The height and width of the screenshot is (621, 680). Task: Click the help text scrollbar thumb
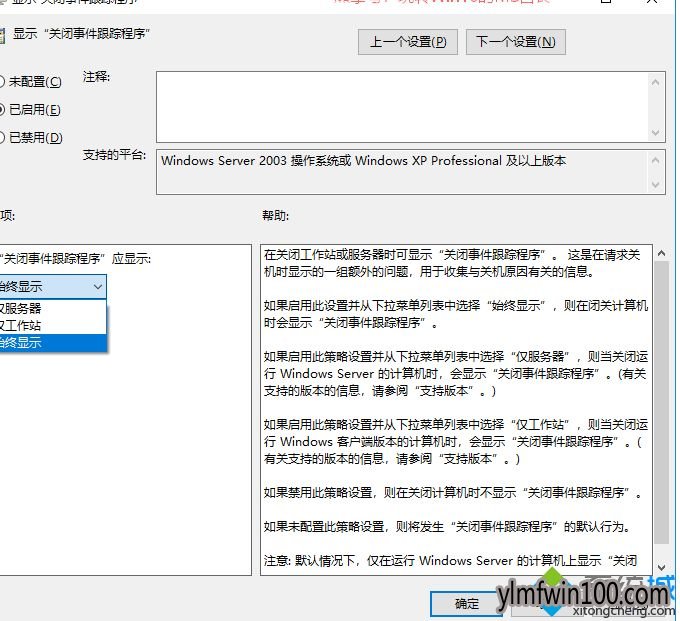point(661,402)
